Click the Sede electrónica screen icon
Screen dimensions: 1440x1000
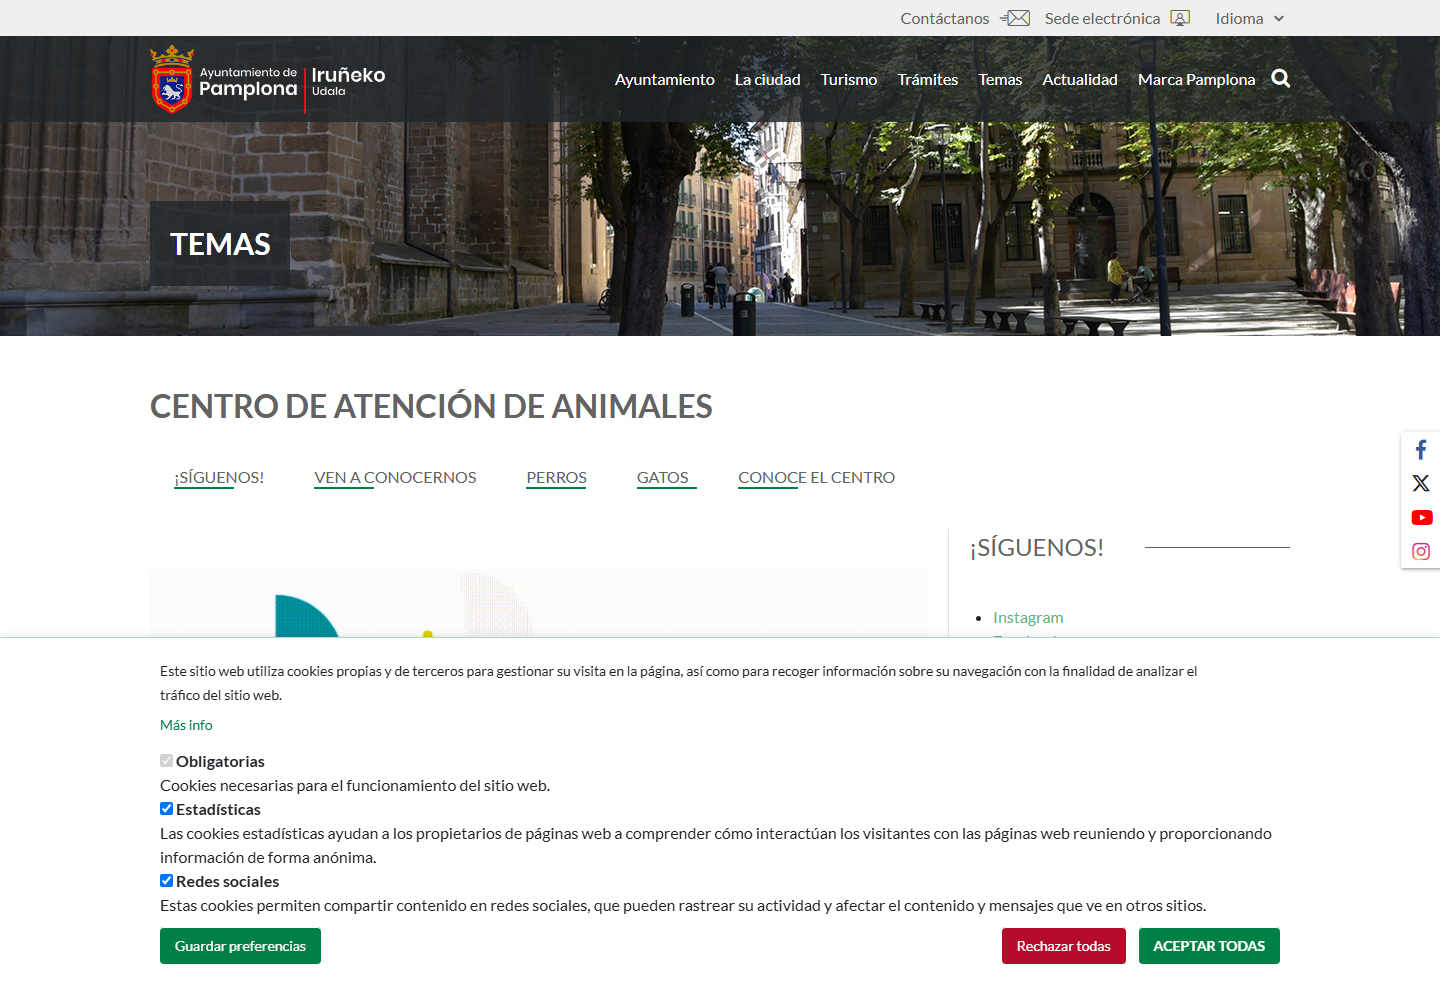[1180, 18]
